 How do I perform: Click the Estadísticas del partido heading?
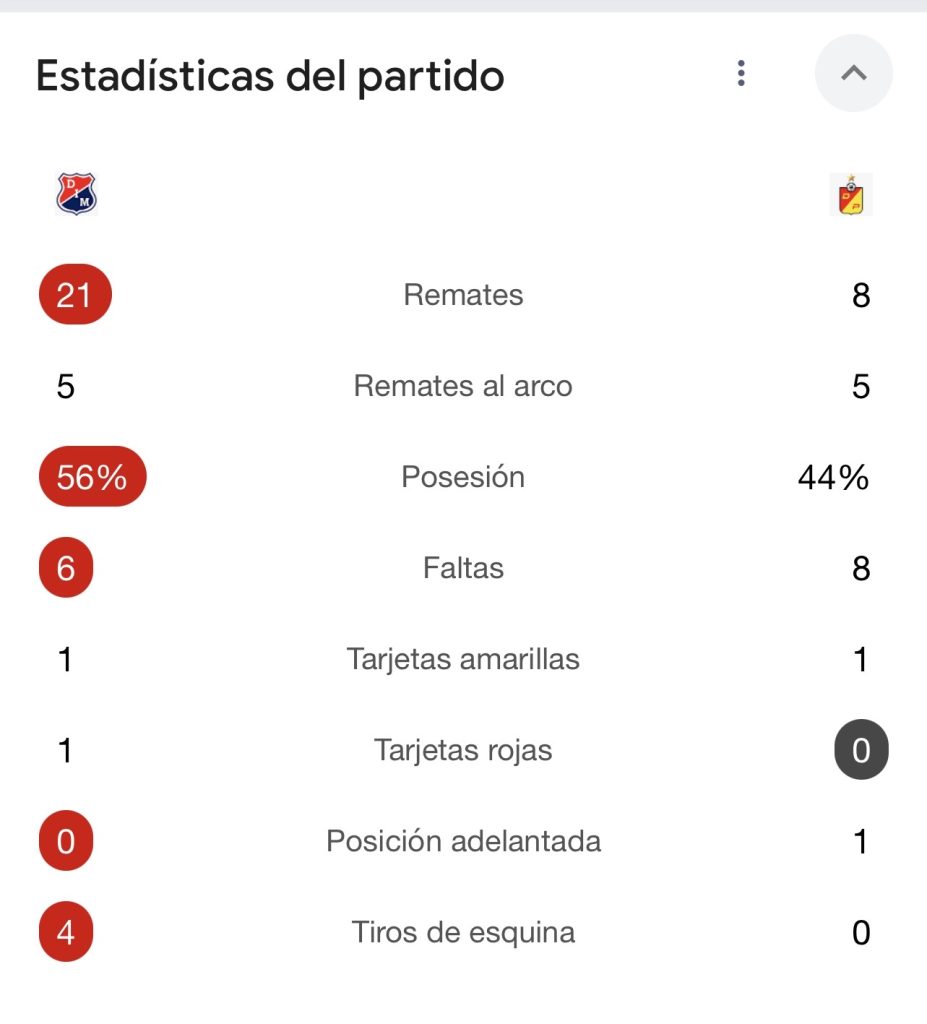[270, 76]
